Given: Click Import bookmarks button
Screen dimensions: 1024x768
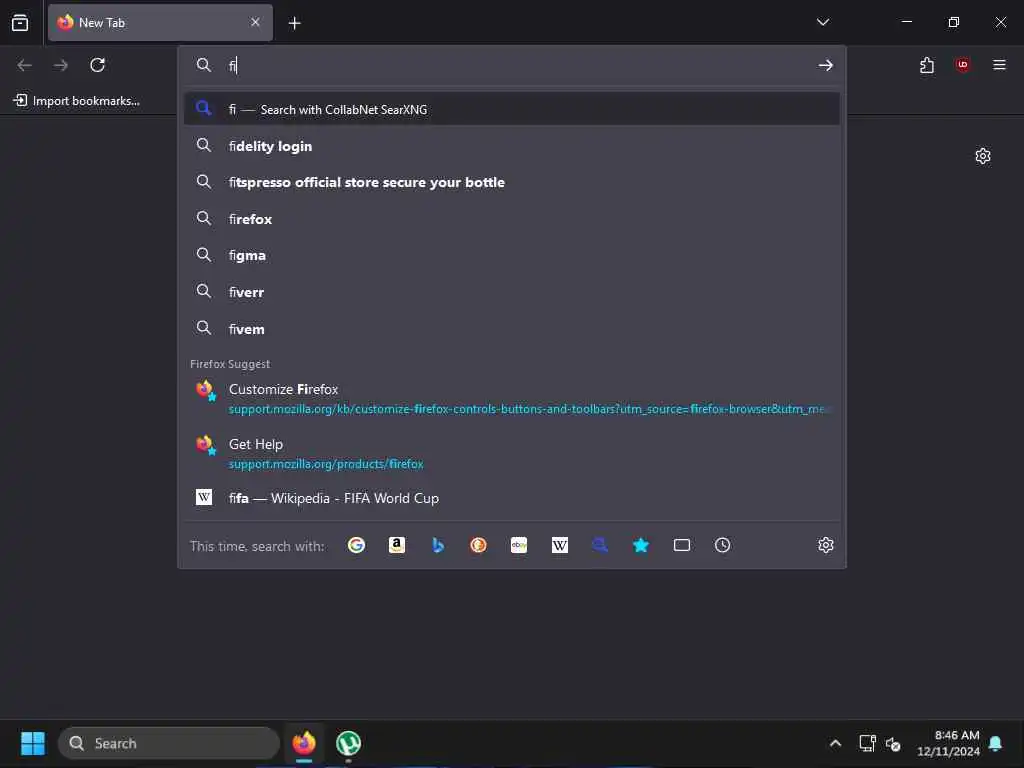Looking at the screenshot, I should point(76,101).
